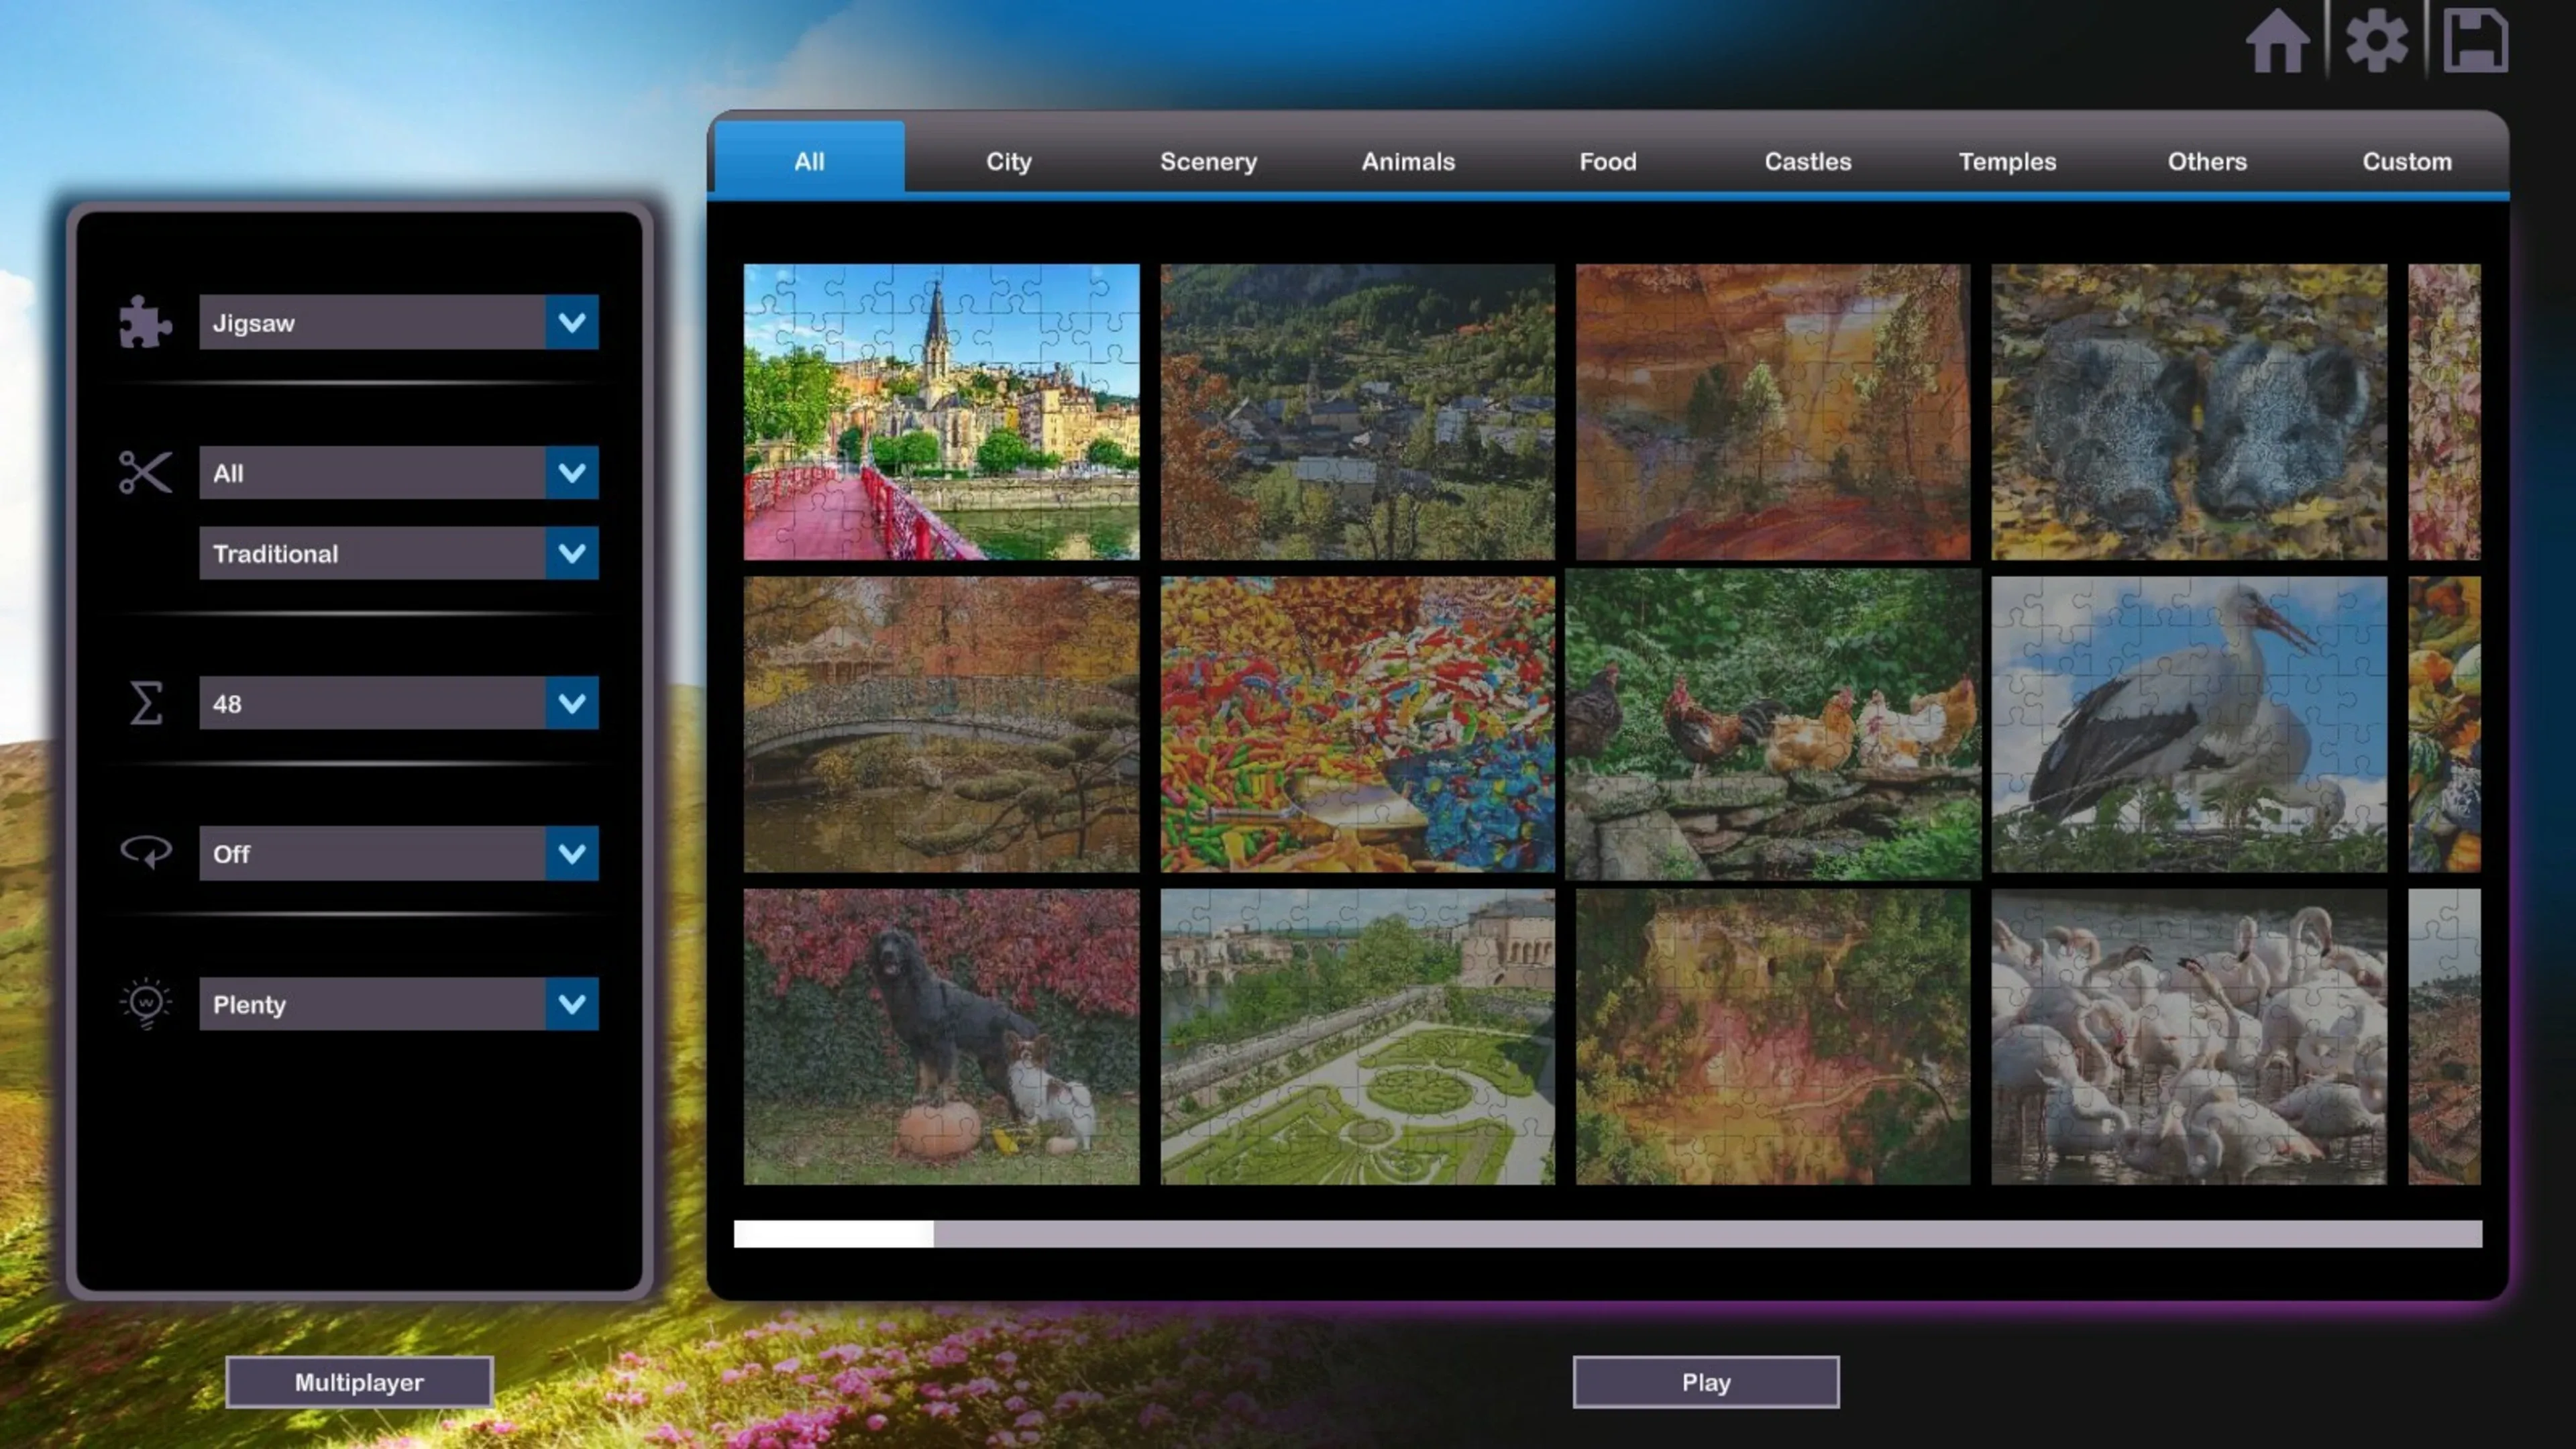The height and width of the screenshot is (1449, 2576).
Task: Click the home icon
Action: click(2277, 42)
